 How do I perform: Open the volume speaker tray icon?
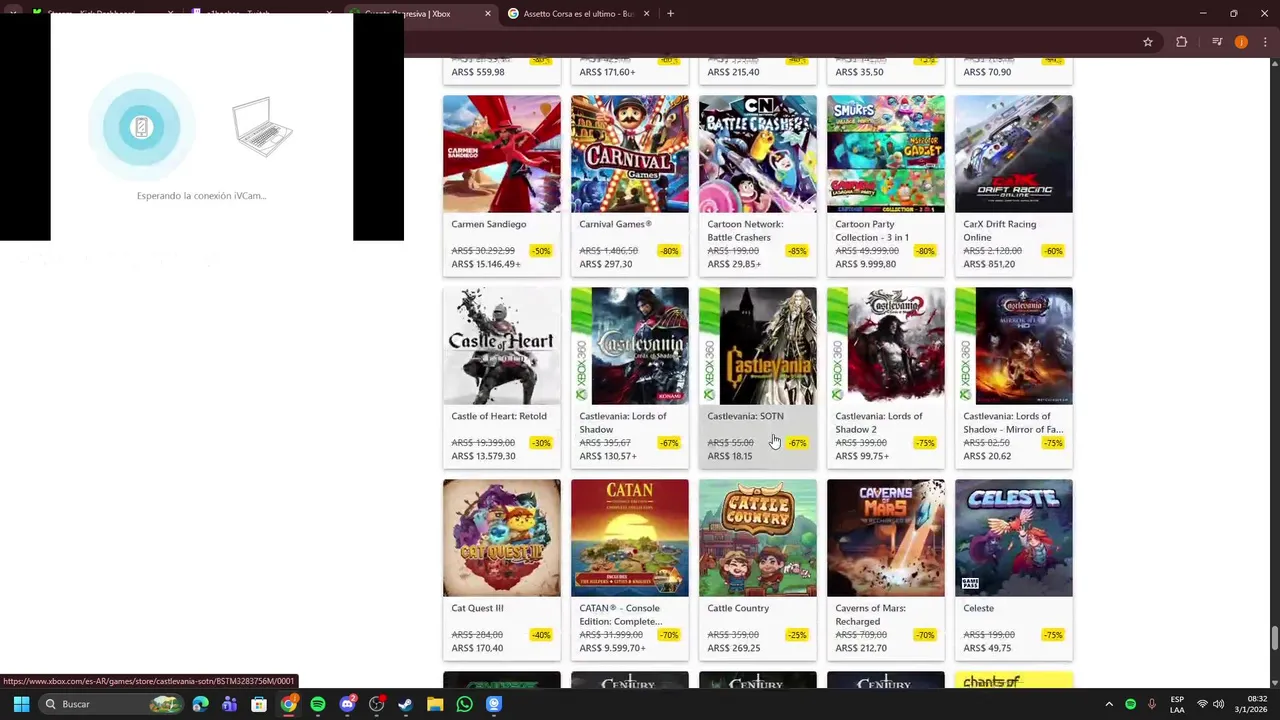(x=1218, y=704)
